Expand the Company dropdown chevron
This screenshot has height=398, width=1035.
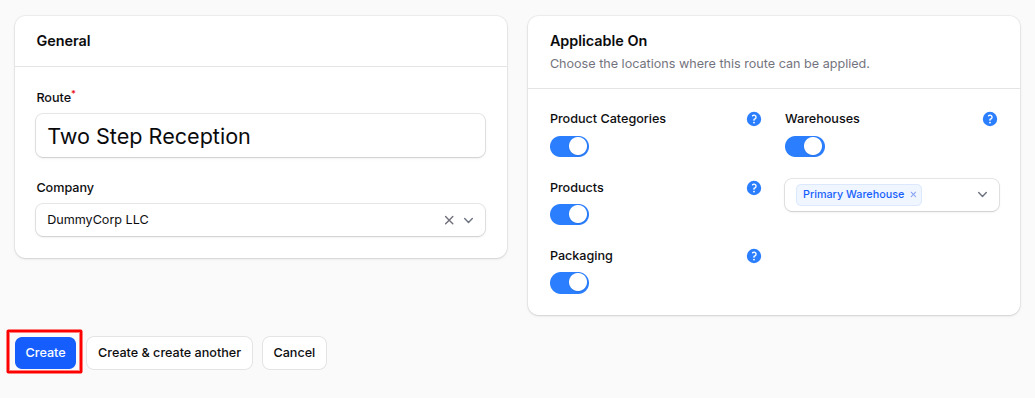tap(469, 220)
